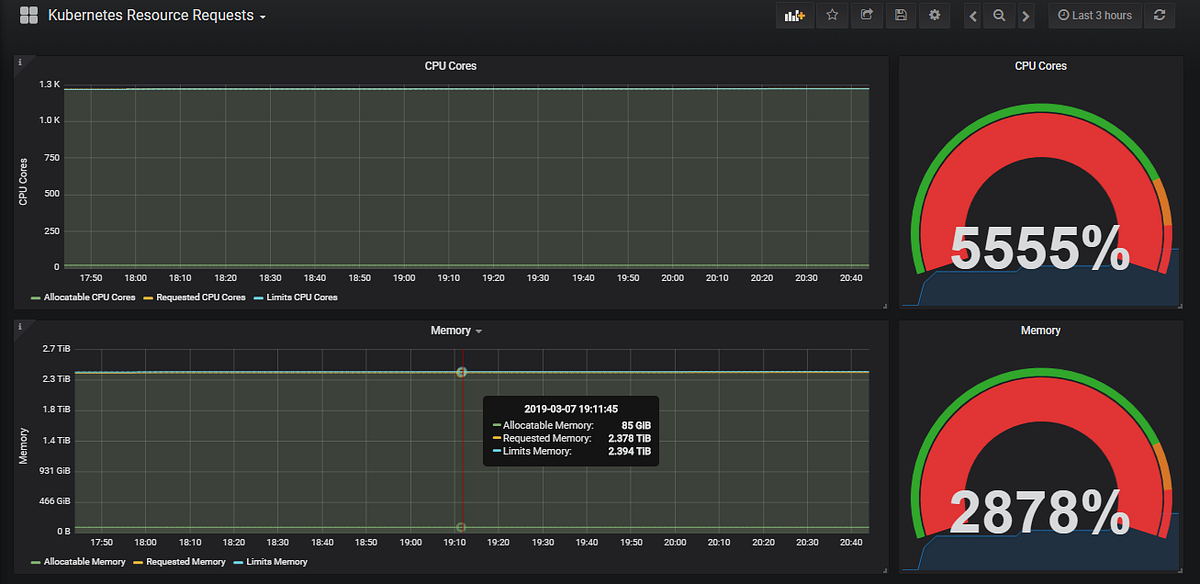The width and height of the screenshot is (1200, 584).
Task: Click the 2878% memory gauge arc
Action: click(x=1040, y=400)
